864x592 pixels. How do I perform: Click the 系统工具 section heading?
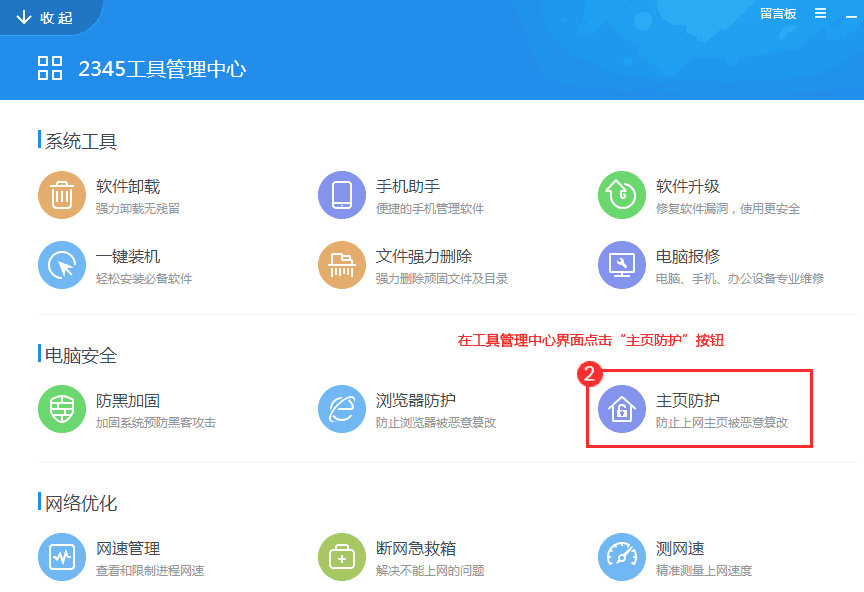pyautogui.click(x=81, y=141)
